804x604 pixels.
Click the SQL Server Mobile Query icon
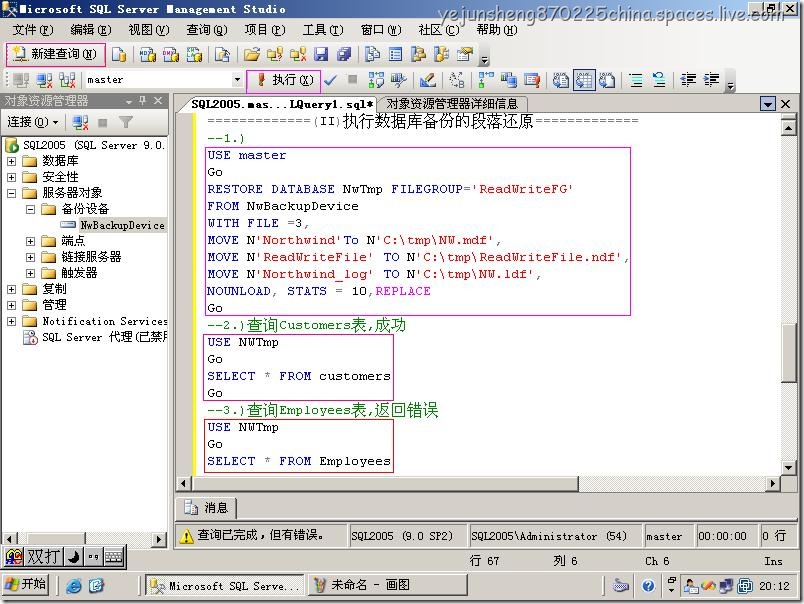222,54
